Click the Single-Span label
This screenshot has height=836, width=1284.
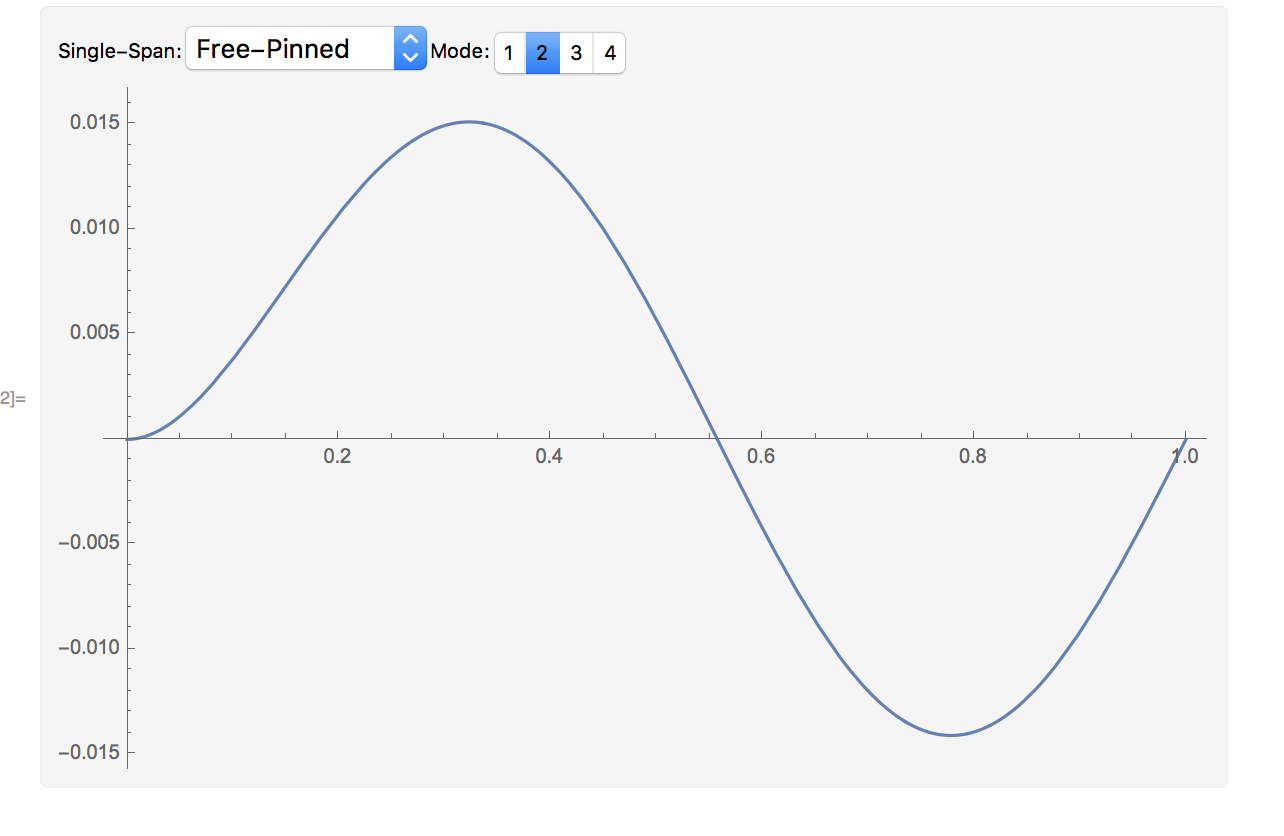[120, 51]
